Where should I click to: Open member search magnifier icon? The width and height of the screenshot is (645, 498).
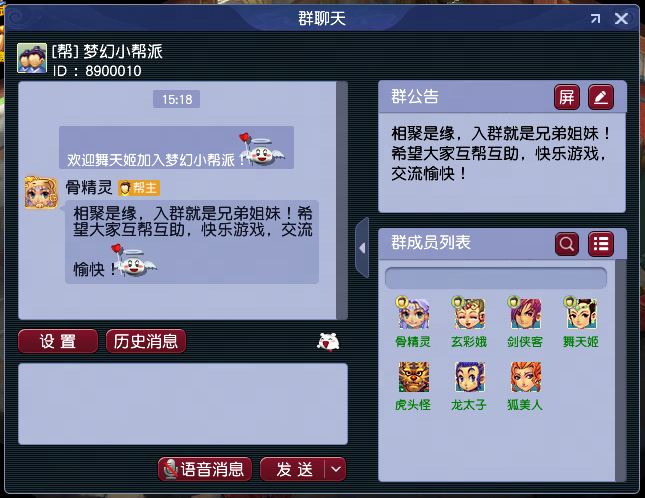567,244
